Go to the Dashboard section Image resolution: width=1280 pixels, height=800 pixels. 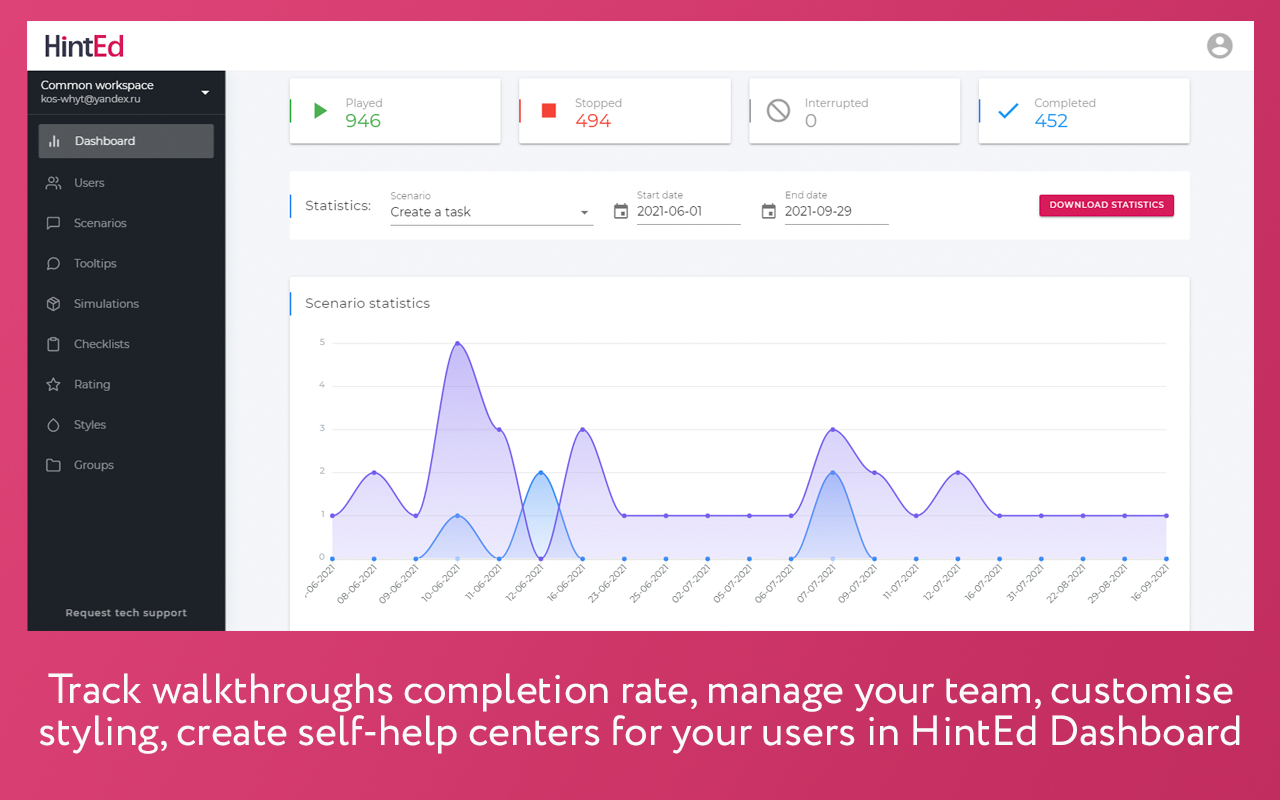pos(126,141)
